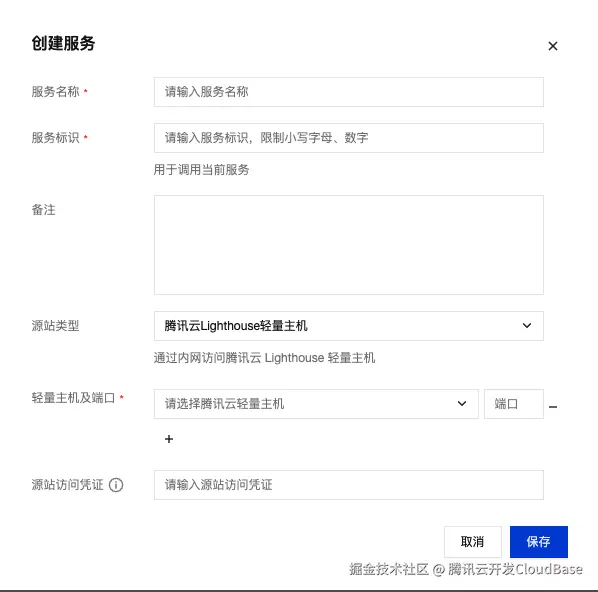Click the 备注 label

click(x=43, y=210)
